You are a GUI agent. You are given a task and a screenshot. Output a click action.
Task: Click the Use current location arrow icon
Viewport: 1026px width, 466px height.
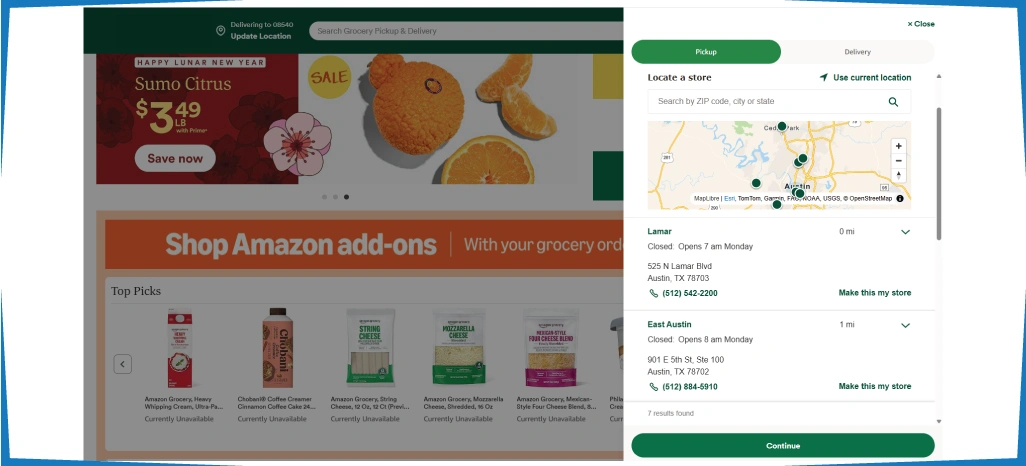[x=824, y=77]
